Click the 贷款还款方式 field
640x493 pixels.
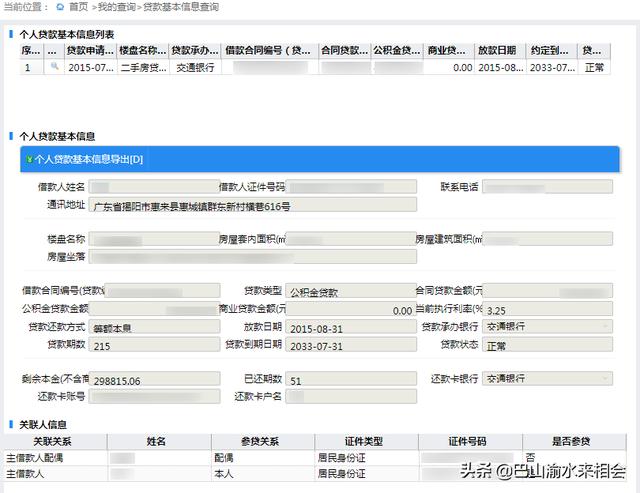tap(154, 326)
